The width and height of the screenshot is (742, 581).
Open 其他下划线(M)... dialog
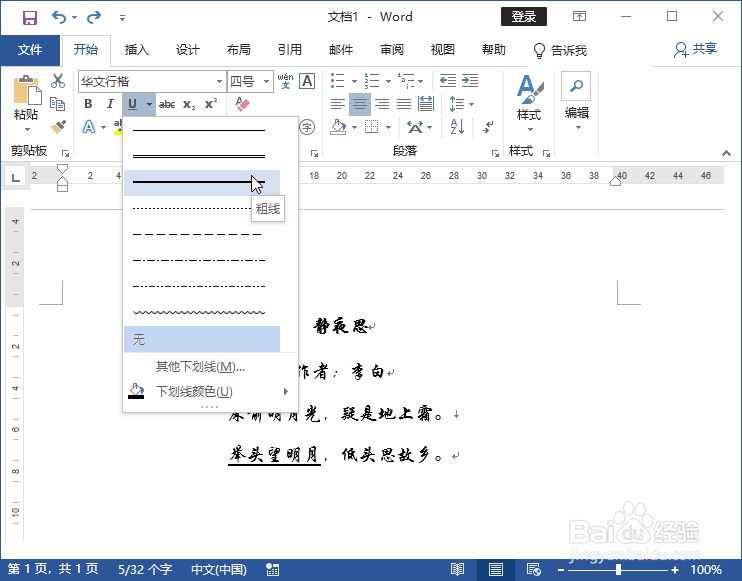[x=200, y=367]
